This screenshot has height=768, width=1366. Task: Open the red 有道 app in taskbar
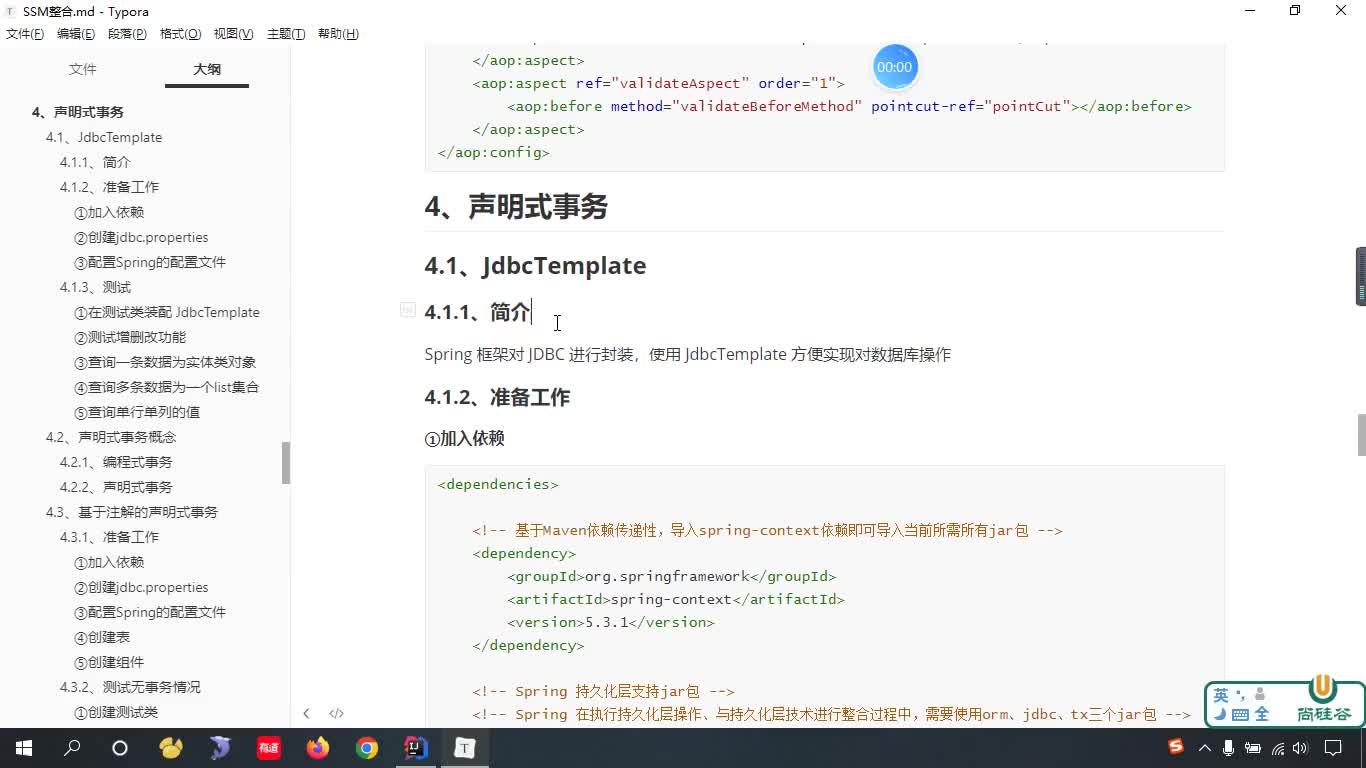[268, 747]
